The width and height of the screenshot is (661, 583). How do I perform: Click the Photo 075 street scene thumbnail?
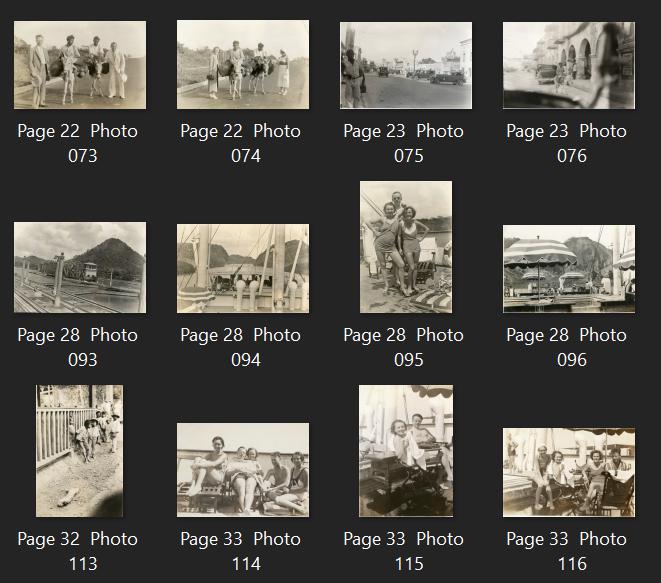[x=405, y=65]
